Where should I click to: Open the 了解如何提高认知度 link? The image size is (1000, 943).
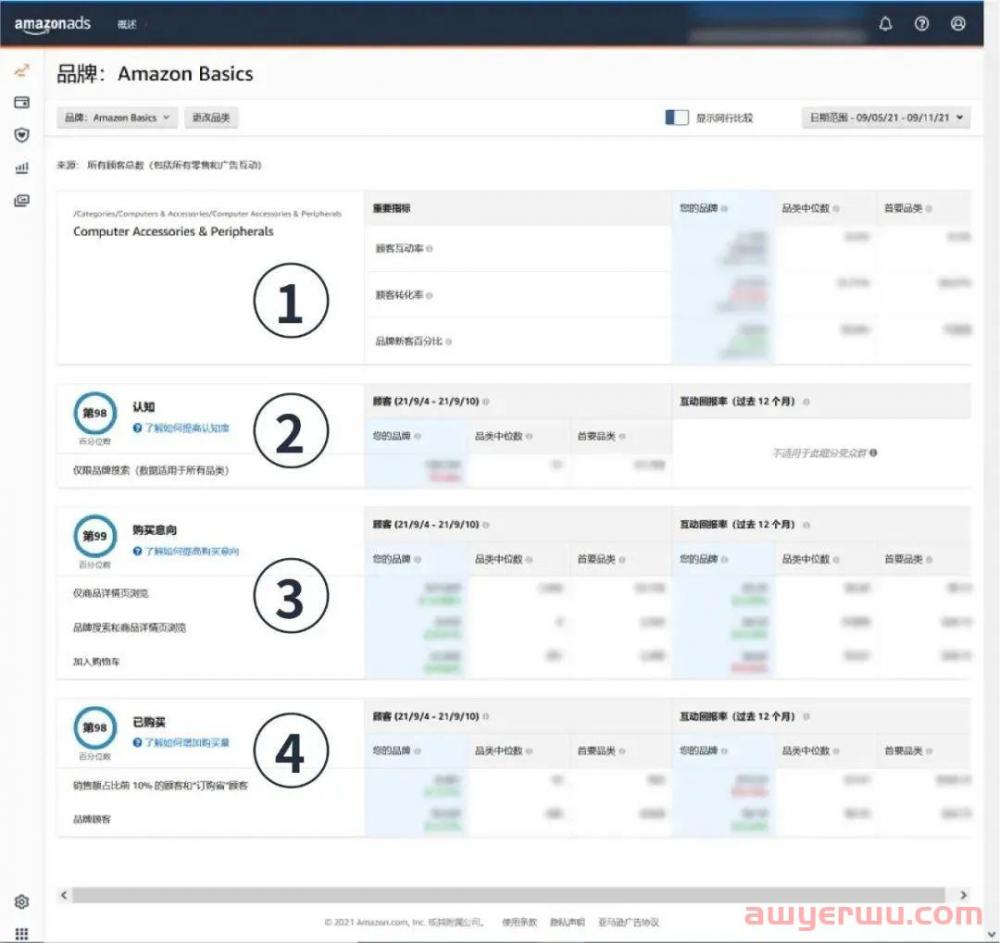[186, 427]
